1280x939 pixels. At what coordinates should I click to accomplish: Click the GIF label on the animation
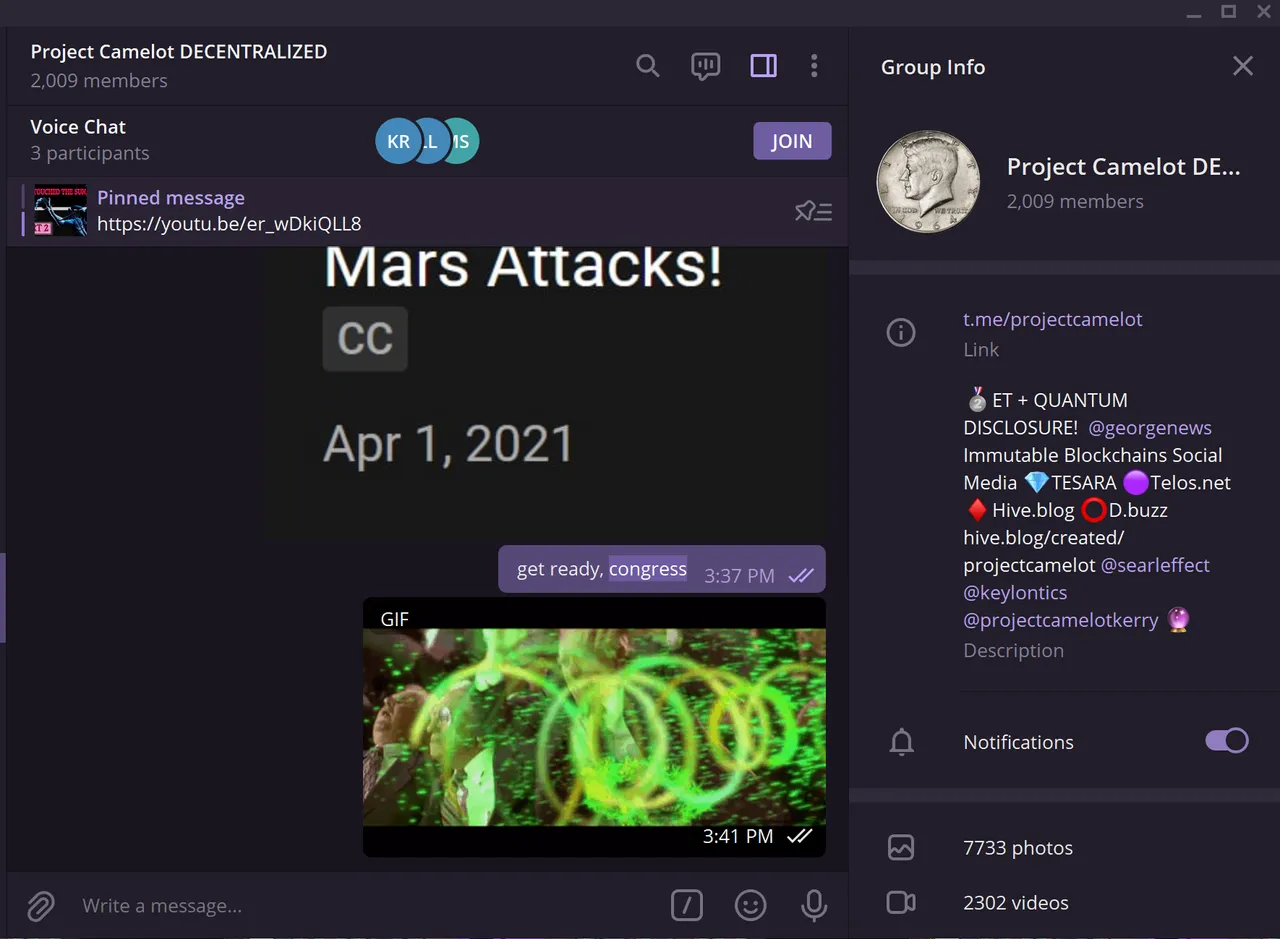click(395, 619)
